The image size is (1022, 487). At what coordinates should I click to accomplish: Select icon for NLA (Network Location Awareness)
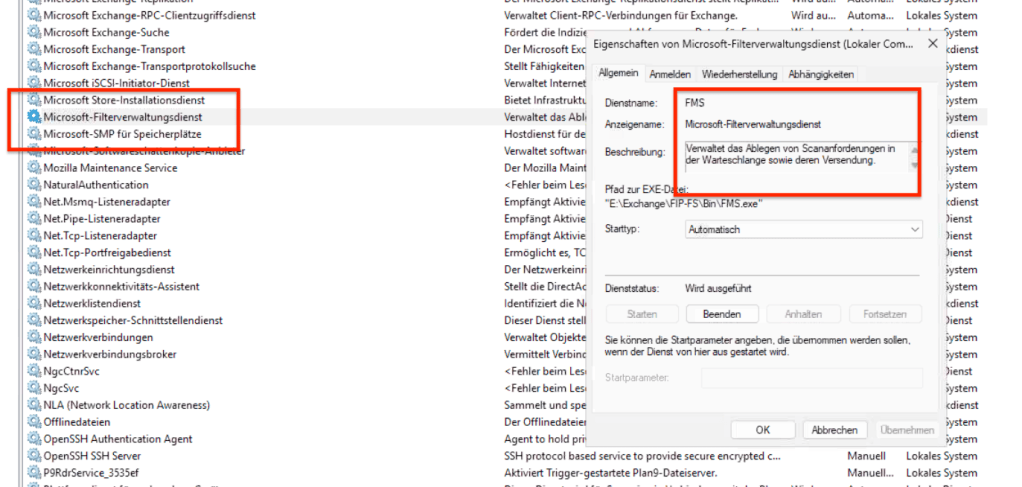pos(35,405)
